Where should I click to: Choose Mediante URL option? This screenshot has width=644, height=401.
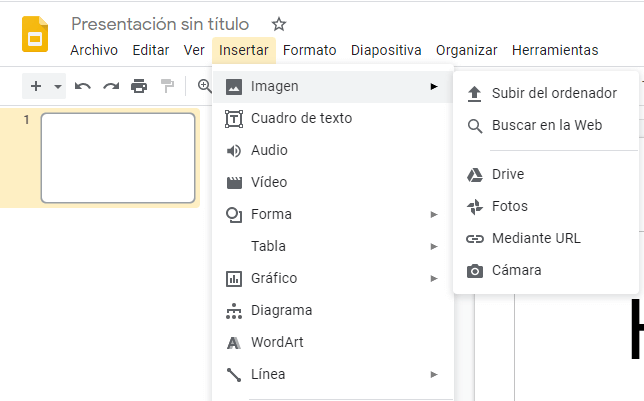[x=546, y=238]
